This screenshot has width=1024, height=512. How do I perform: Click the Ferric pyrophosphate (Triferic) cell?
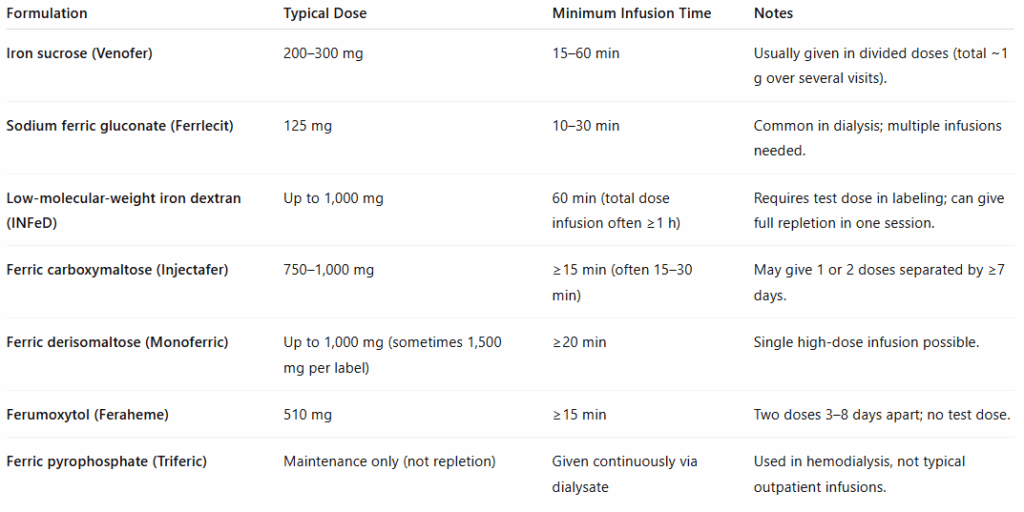pos(107,462)
